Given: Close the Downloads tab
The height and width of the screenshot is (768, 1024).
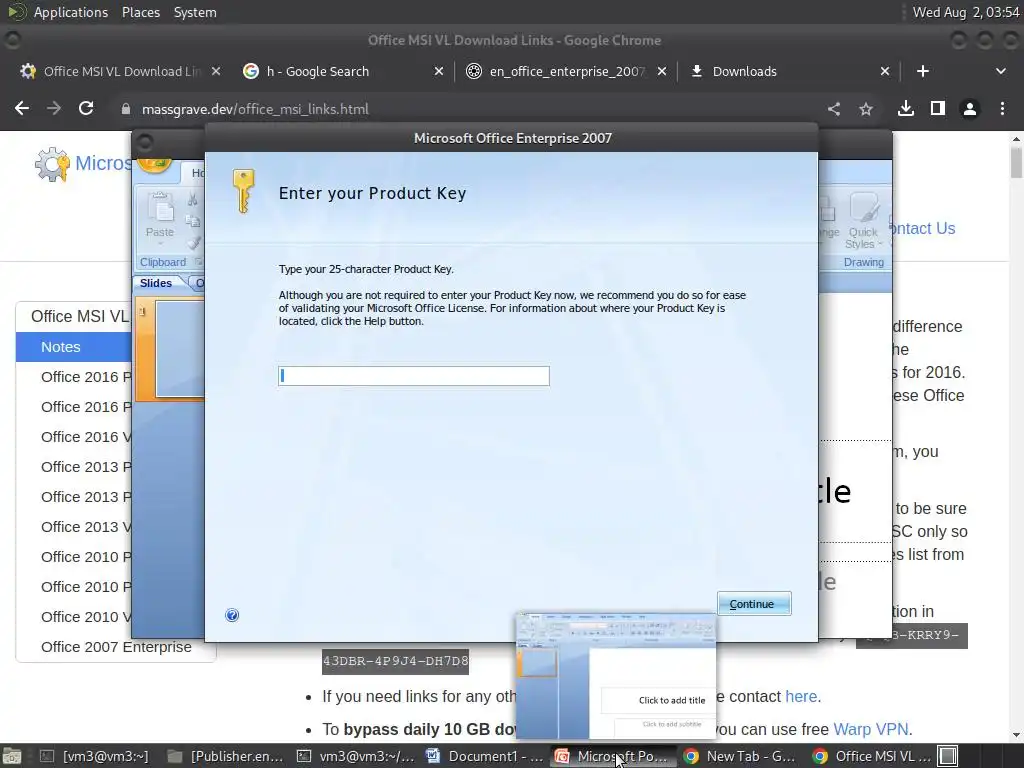Looking at the screenshot, I should point(885,71).
